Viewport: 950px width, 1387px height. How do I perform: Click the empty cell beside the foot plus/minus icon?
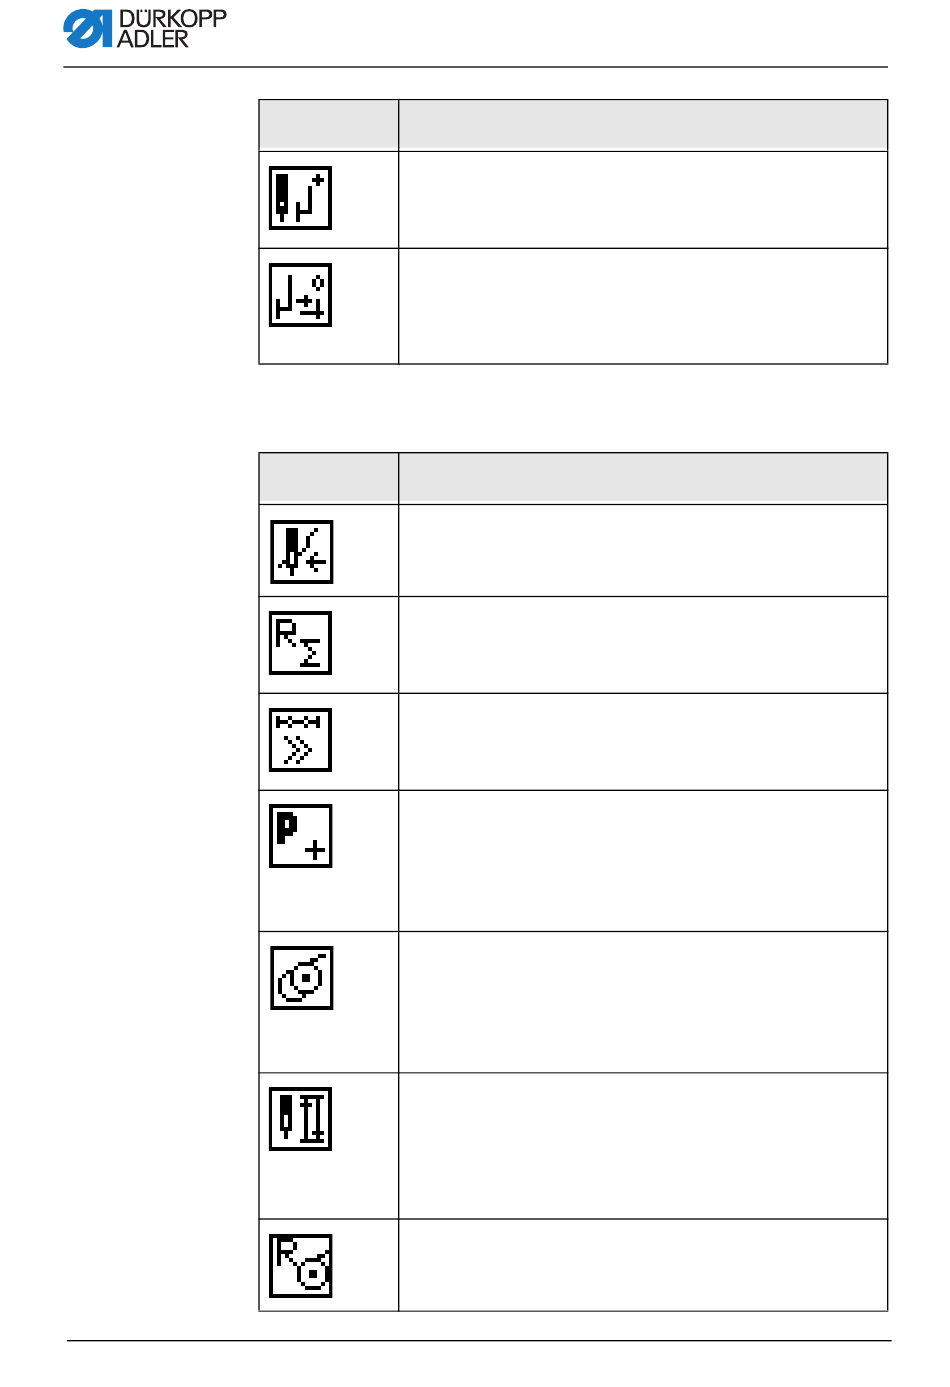click(x=643, y=306)
